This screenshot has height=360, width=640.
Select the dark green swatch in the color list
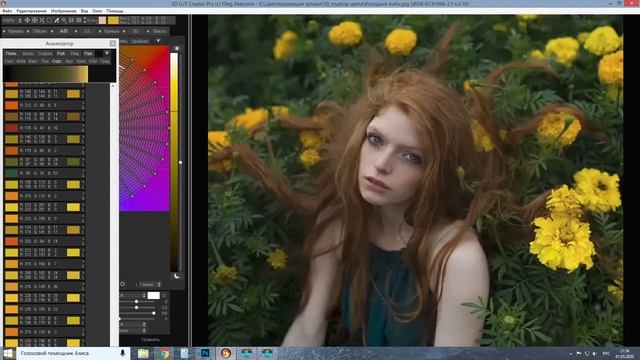pos(11,173)
